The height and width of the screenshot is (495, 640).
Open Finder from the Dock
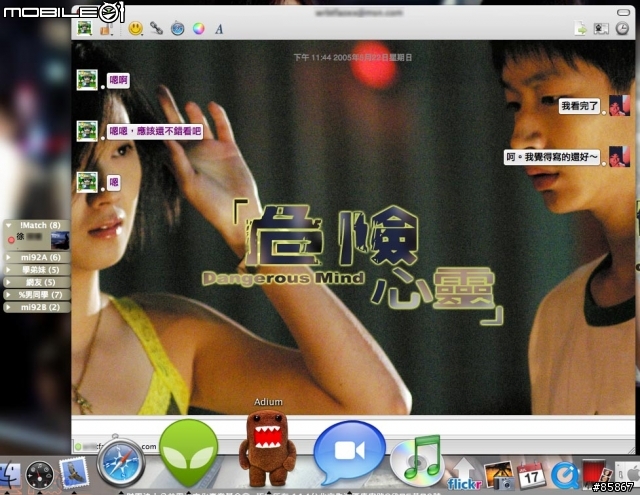tap(9, 475)
